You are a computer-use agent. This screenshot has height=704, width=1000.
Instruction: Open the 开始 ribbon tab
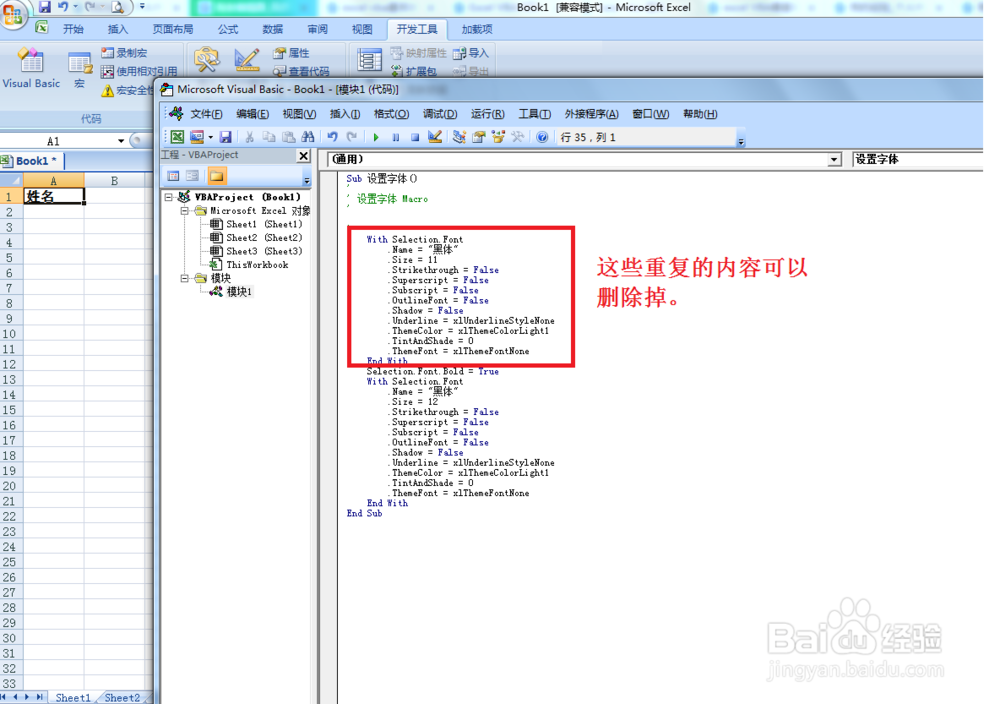(73, 29)
